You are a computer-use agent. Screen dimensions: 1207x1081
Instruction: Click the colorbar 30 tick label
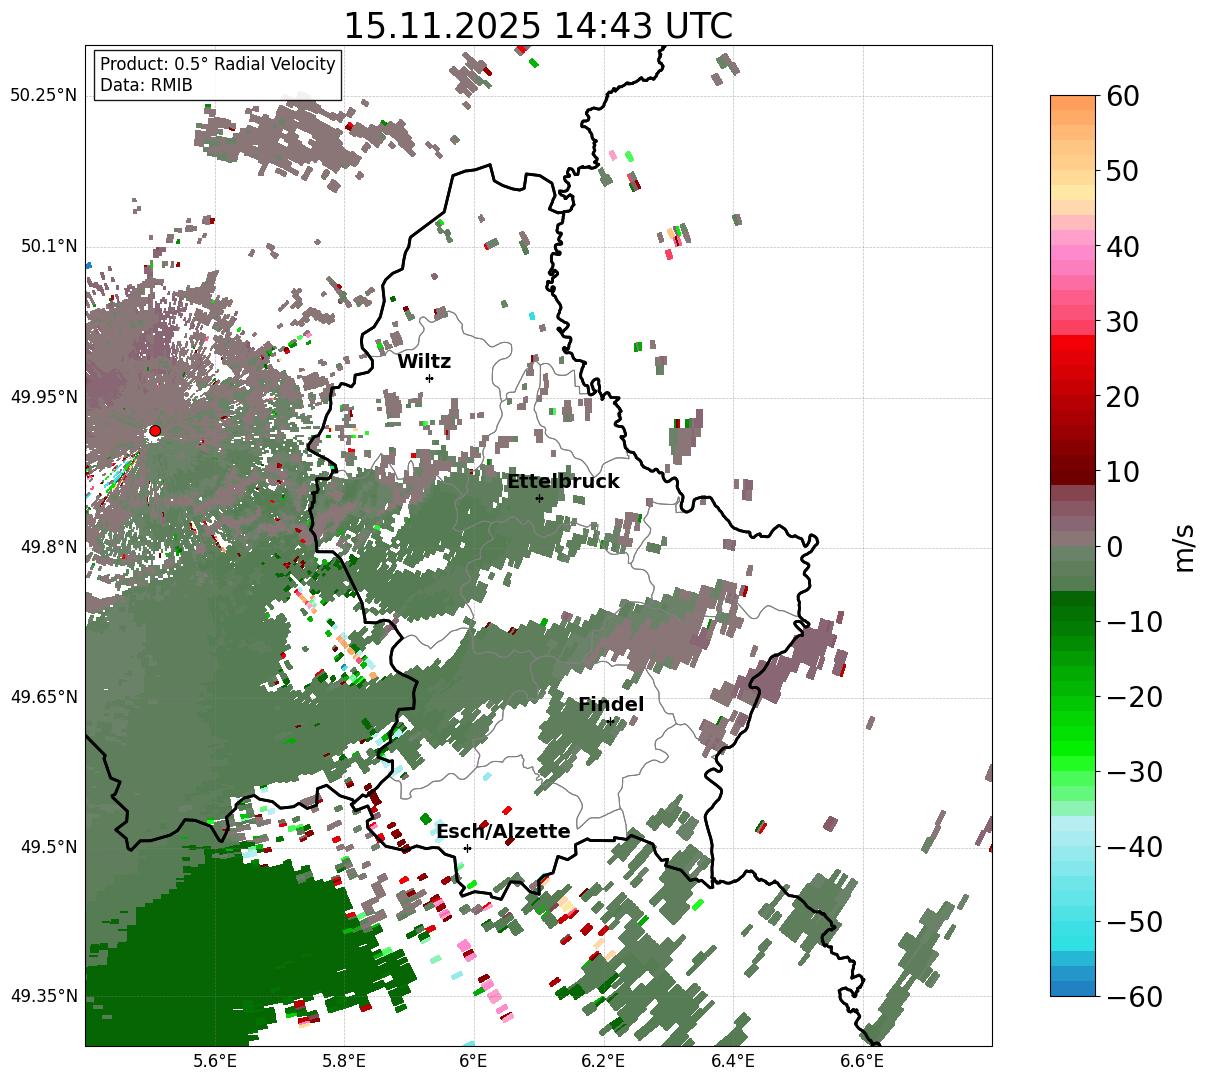click(1121, 321)
